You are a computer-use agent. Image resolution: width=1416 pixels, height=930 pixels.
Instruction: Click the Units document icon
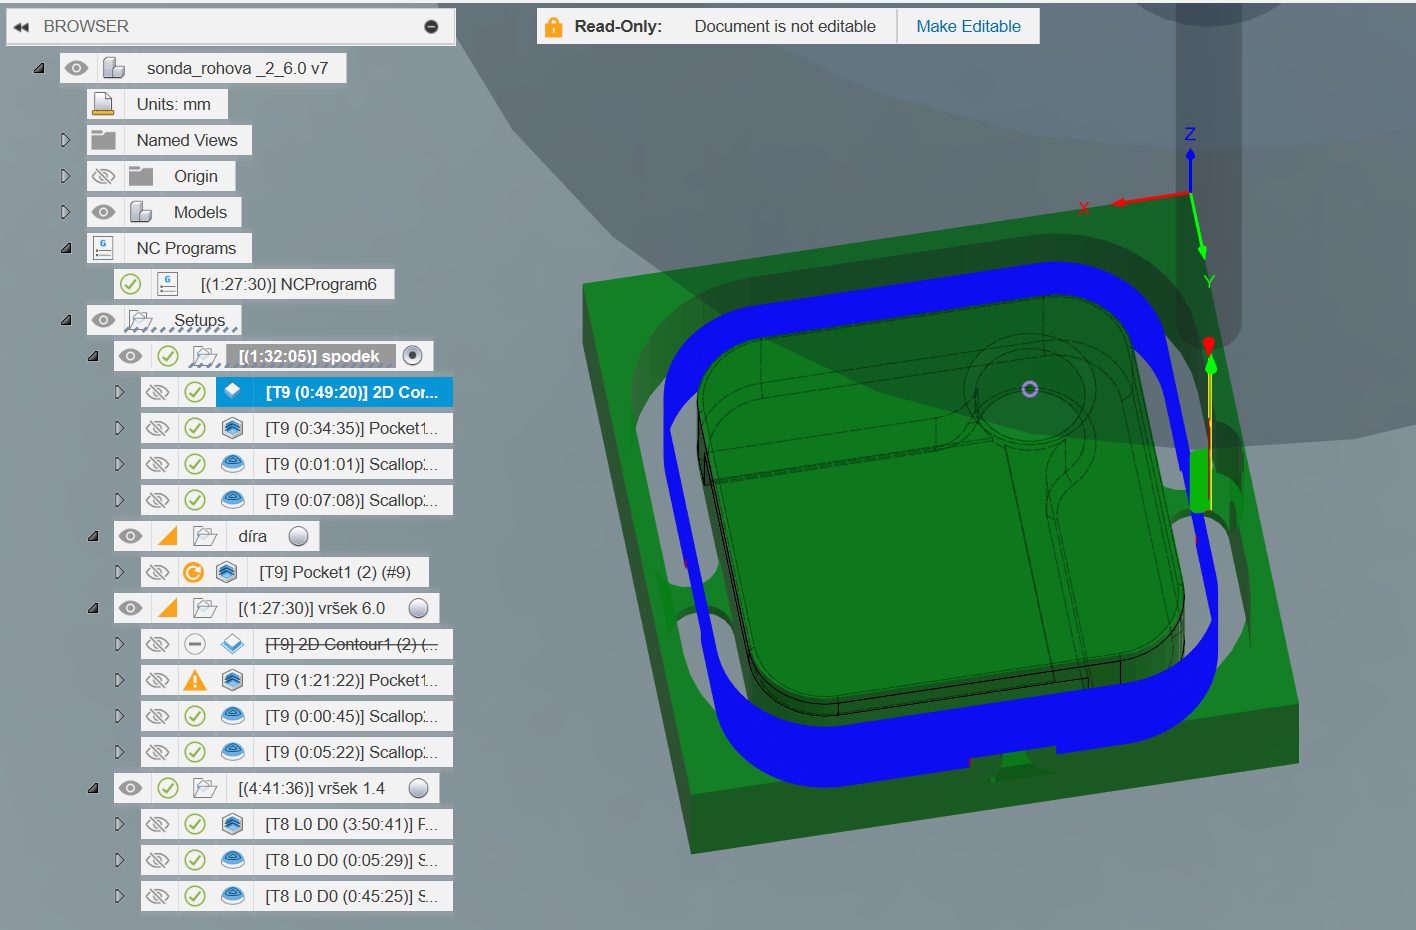pyautogui.click(x=103, y=104)
